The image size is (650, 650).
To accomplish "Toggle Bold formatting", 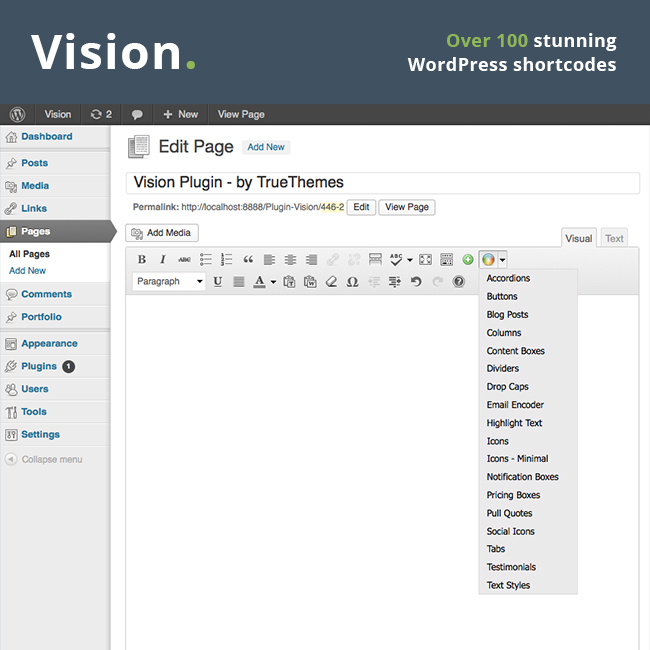I will click(x=142, y=260).
